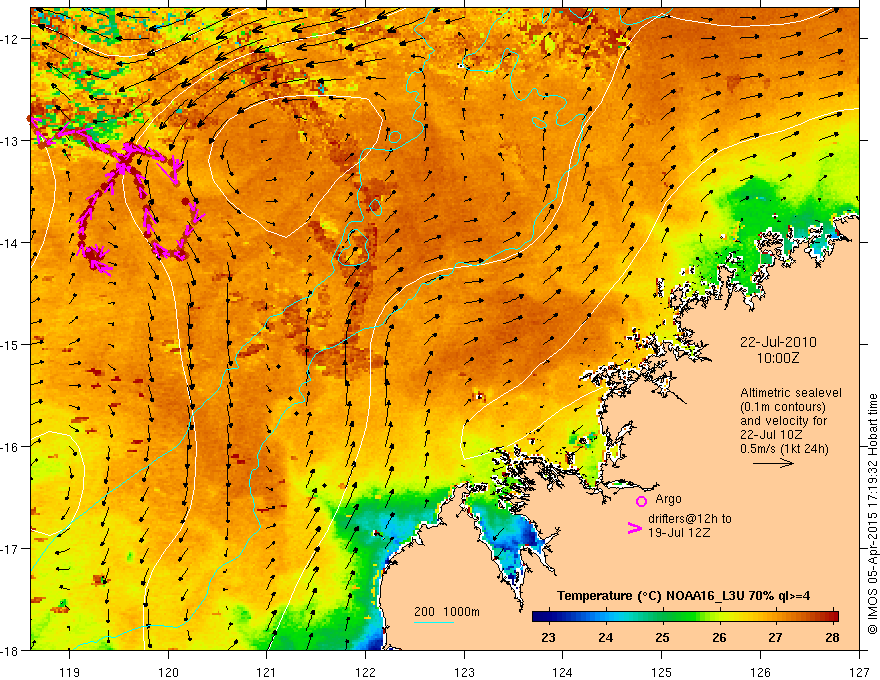The image size is (880, 680).
Task: Click the 'Altimetric sealevel' legend text
Action: (x=791, y=393)
